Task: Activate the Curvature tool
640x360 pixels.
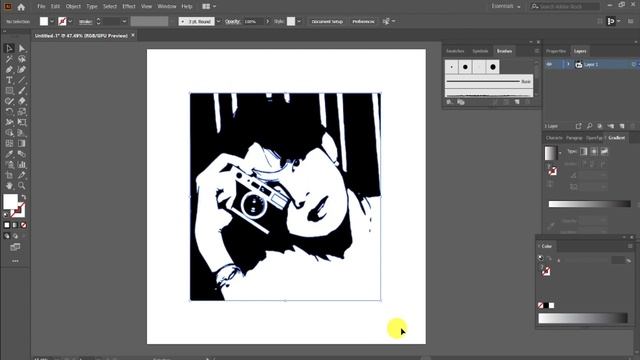Action: (22, 69)
